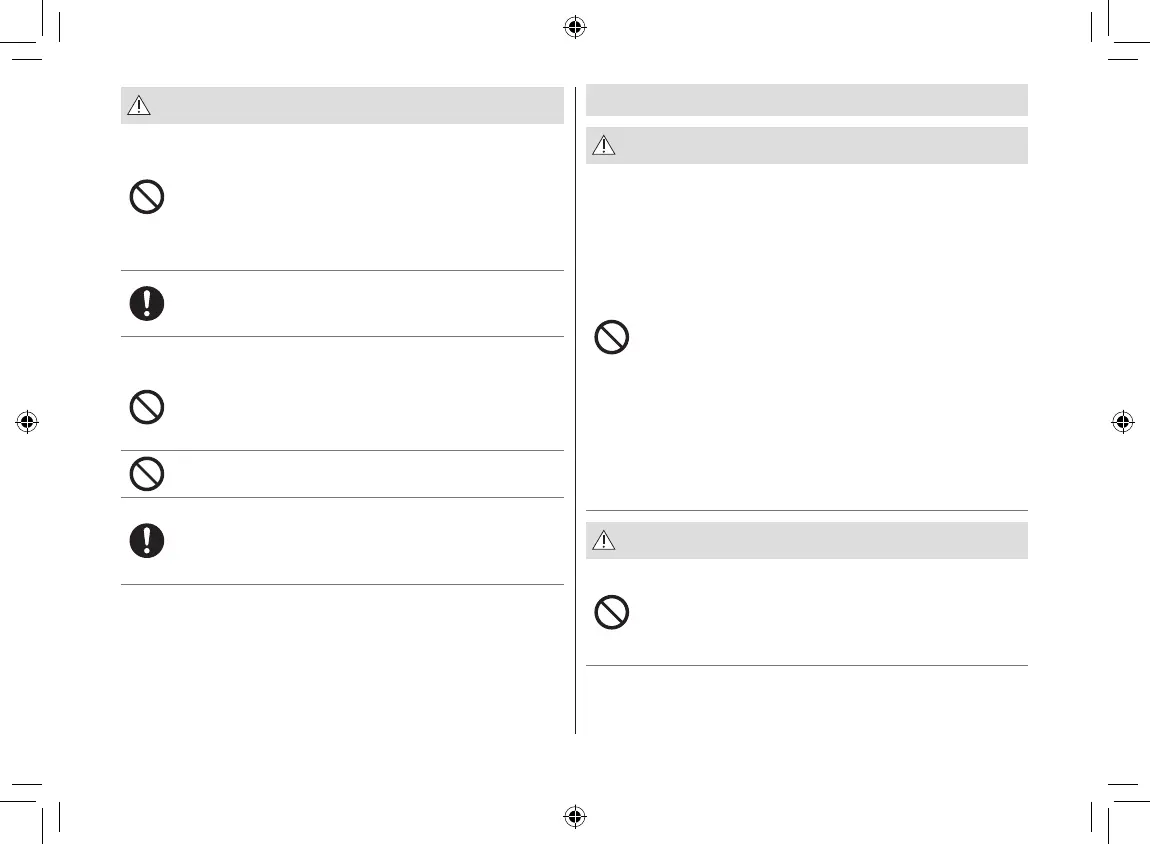Click the first prohibition icon in the left column
Image resolution: width=1150 pixels, height=844 pixels.
(147, 197)
